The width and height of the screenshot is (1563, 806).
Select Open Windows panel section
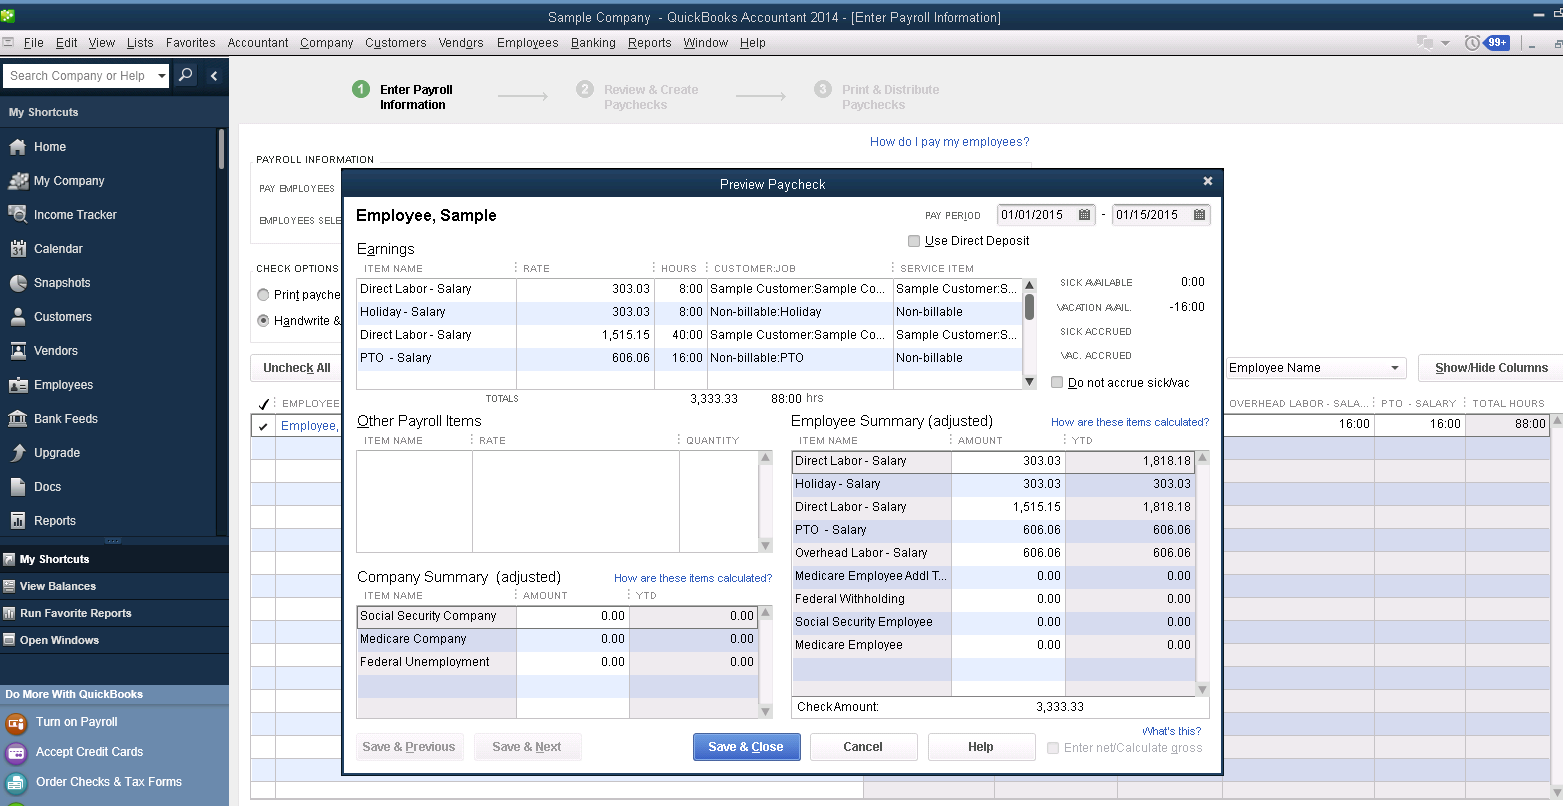(x=114, y=640)
